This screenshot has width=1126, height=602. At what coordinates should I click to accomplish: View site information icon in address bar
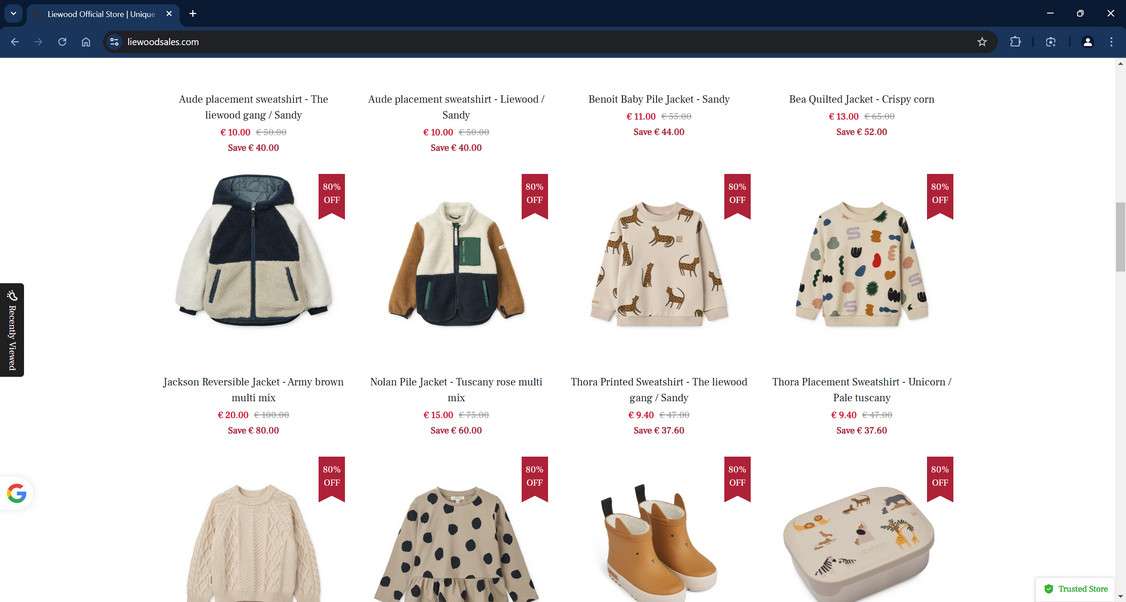click(114, 42)
